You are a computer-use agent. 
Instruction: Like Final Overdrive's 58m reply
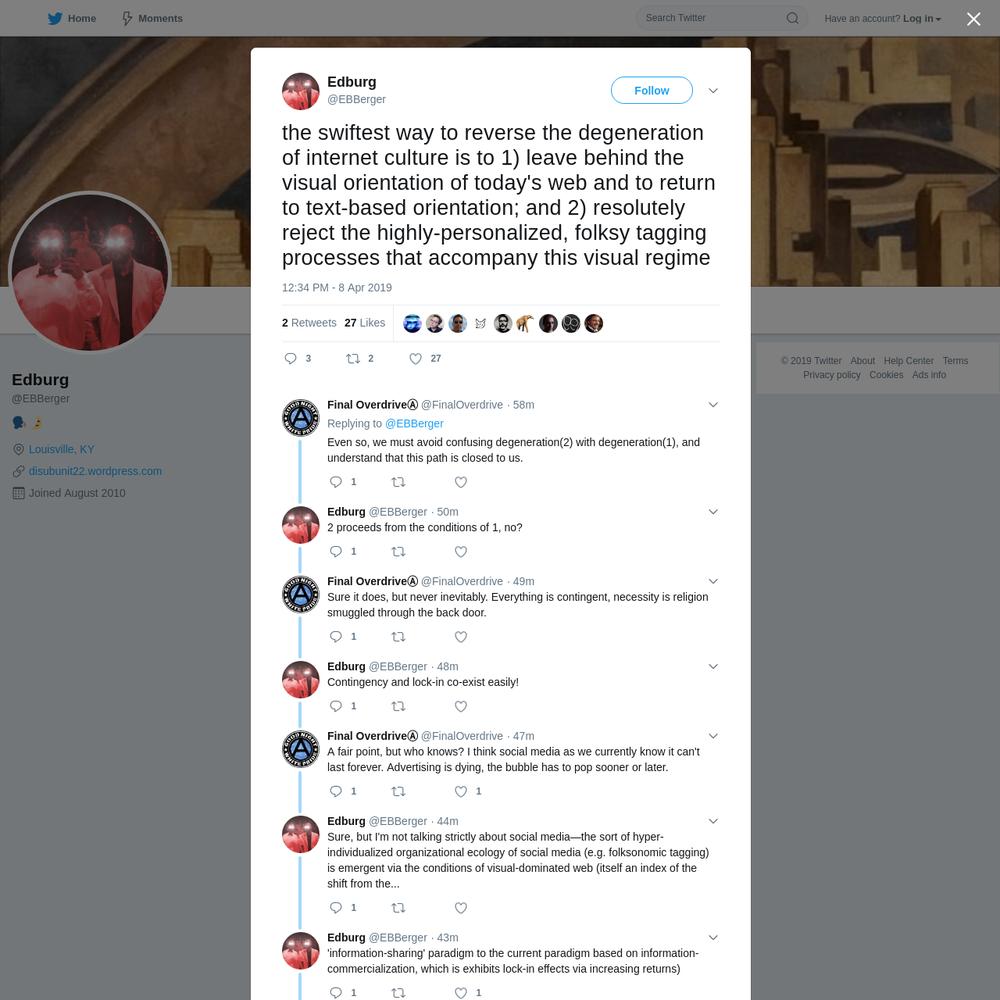pos(460,482)
